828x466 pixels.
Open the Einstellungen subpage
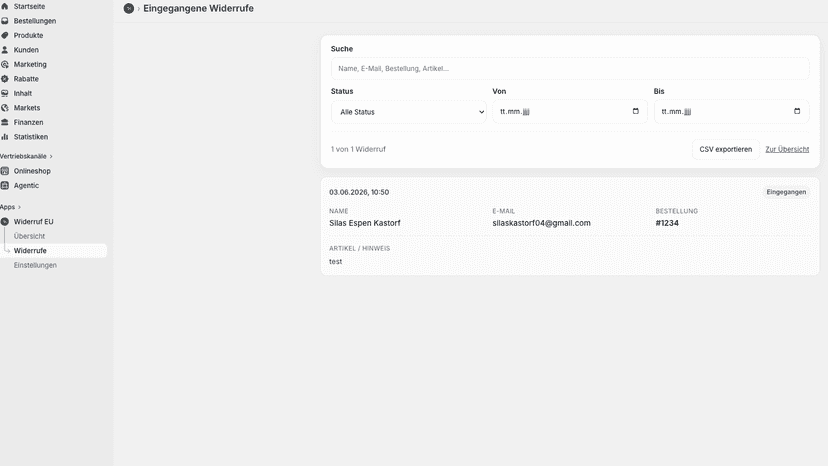35,265
